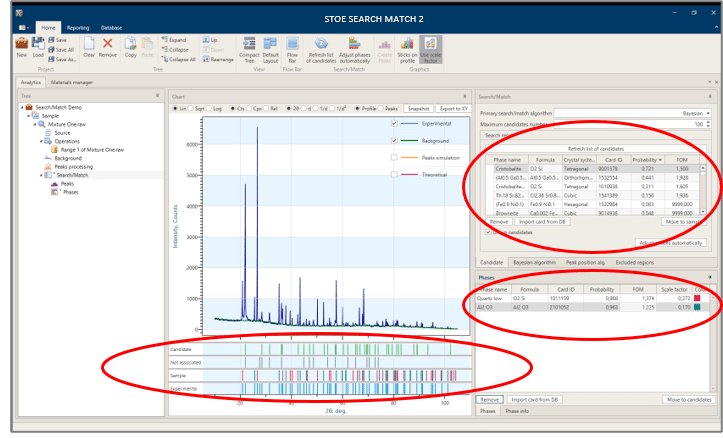723x438 pixels.
Task: Toggle the Experimental legend checkbox
Action: pos(394,124)
